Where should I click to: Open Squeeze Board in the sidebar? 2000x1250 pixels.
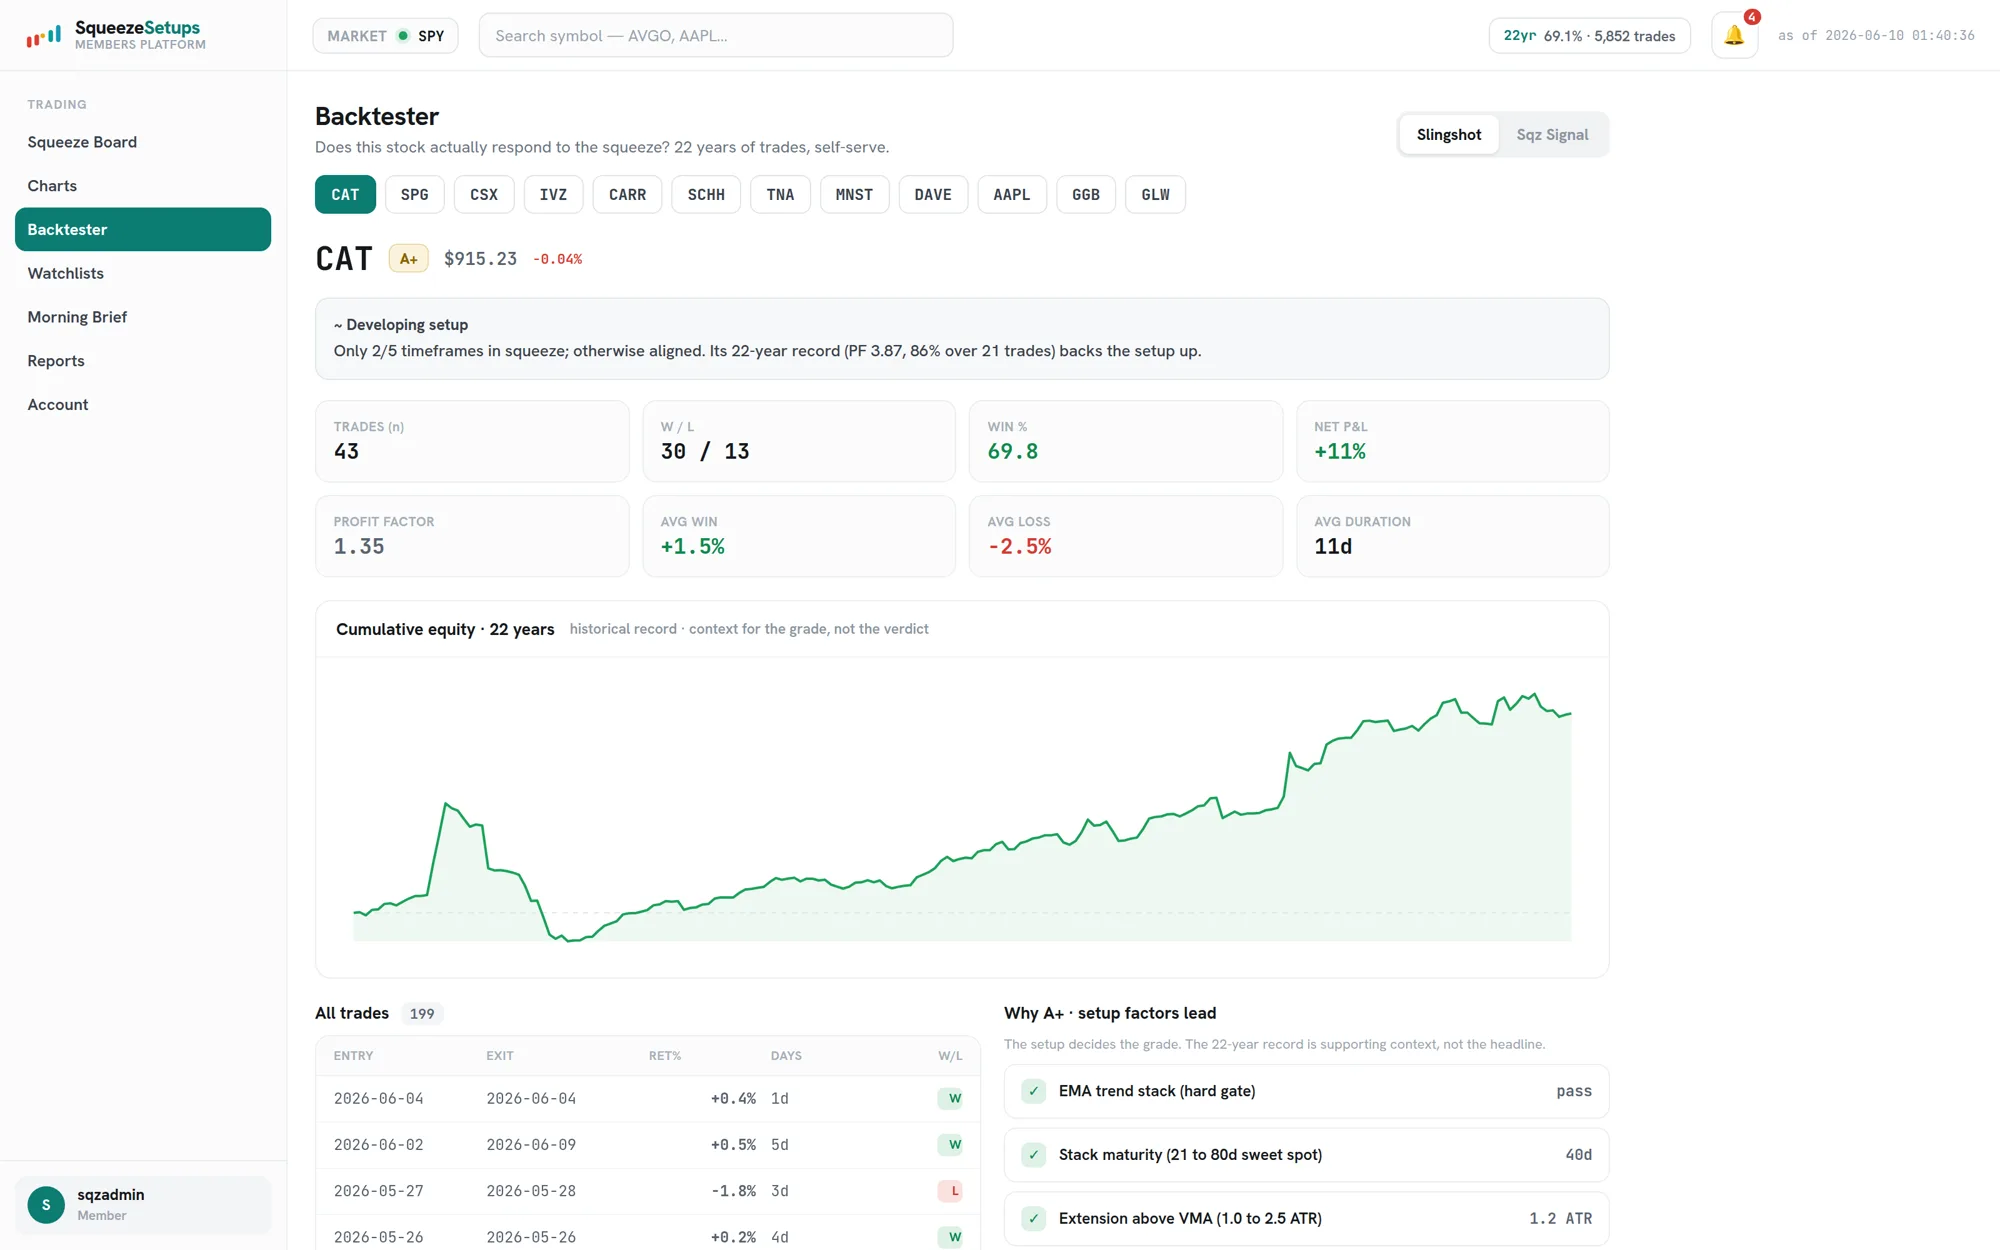coord(143,142)
